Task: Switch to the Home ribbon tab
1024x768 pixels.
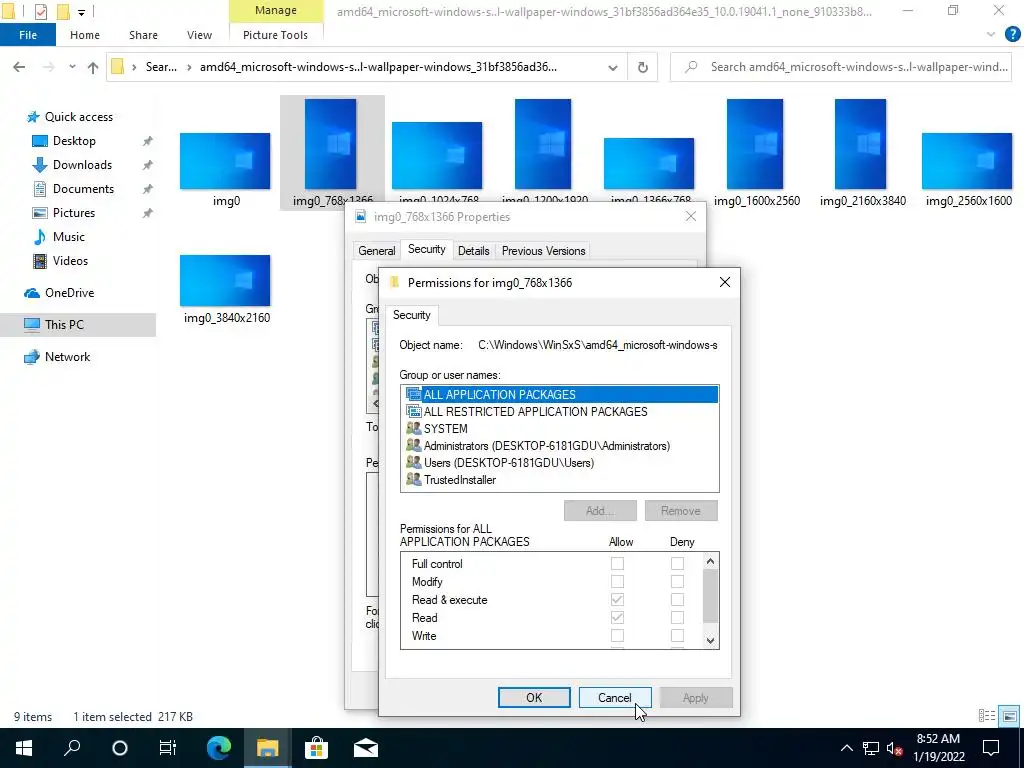Action: pyautogui.click(x=85, y=35)
